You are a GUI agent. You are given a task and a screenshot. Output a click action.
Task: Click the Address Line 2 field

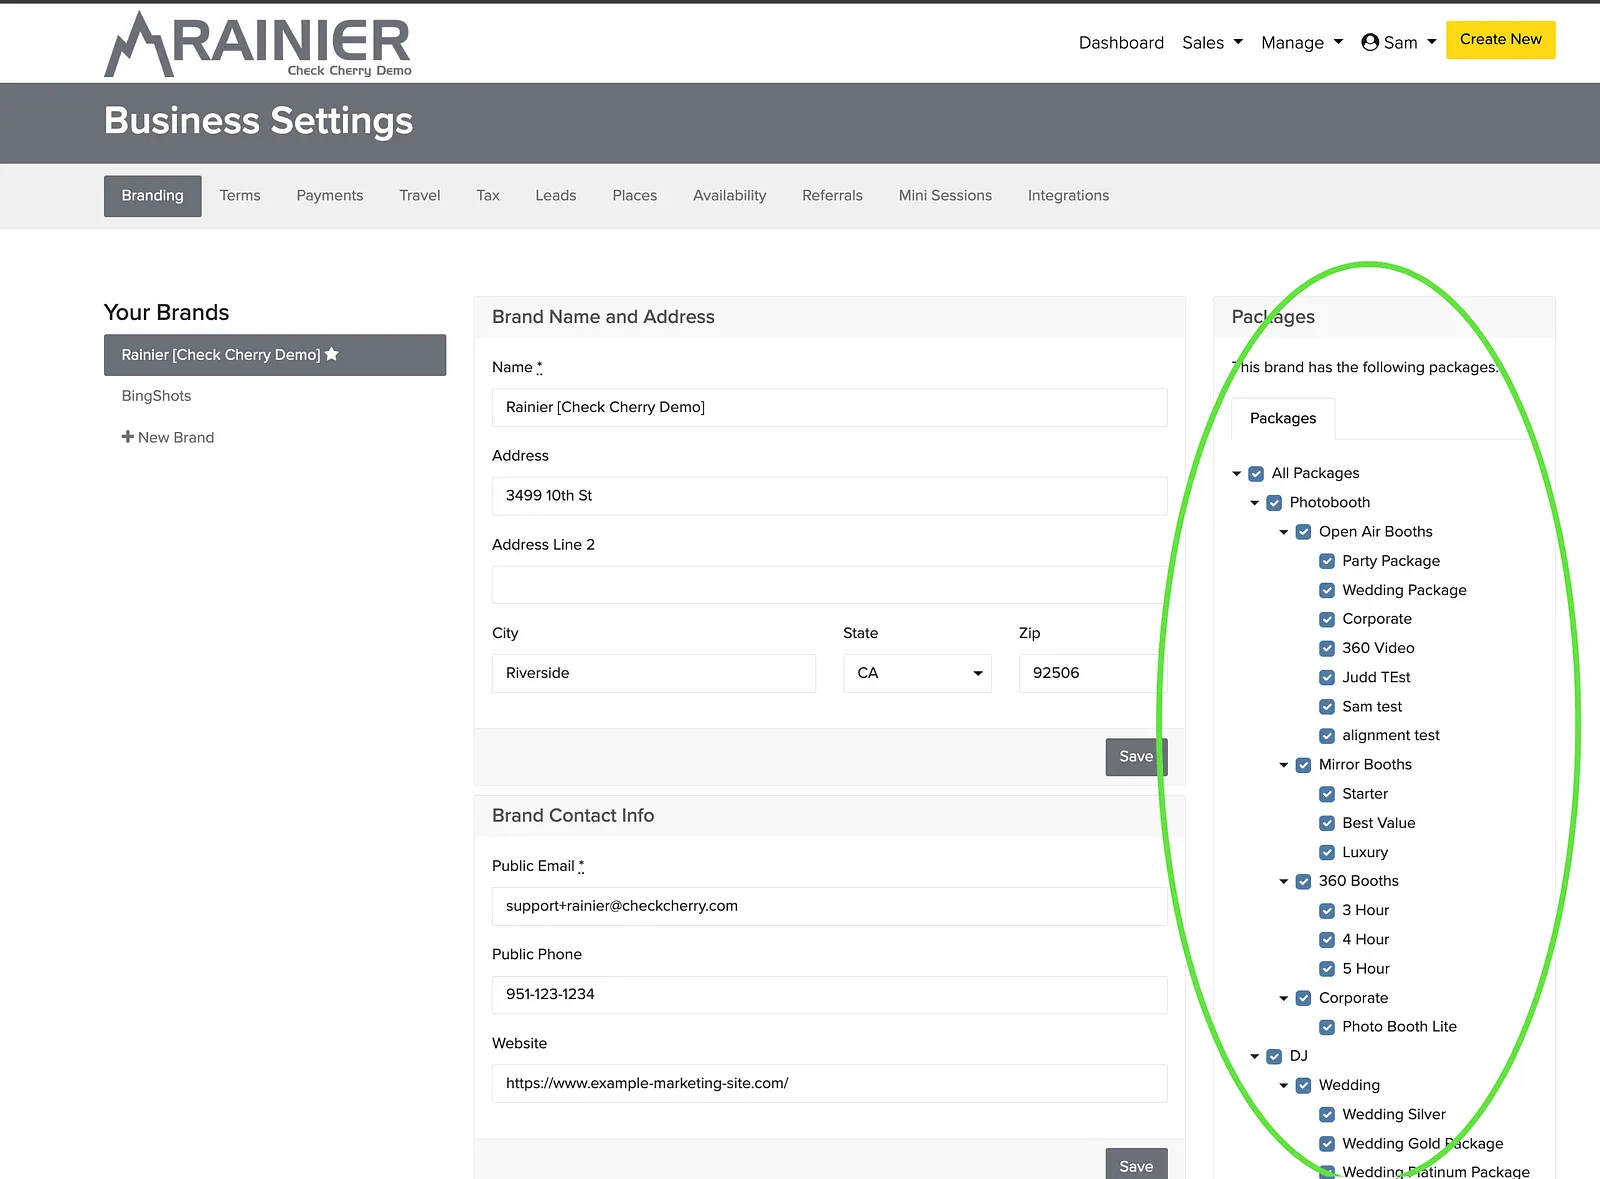tap(830, 585)
